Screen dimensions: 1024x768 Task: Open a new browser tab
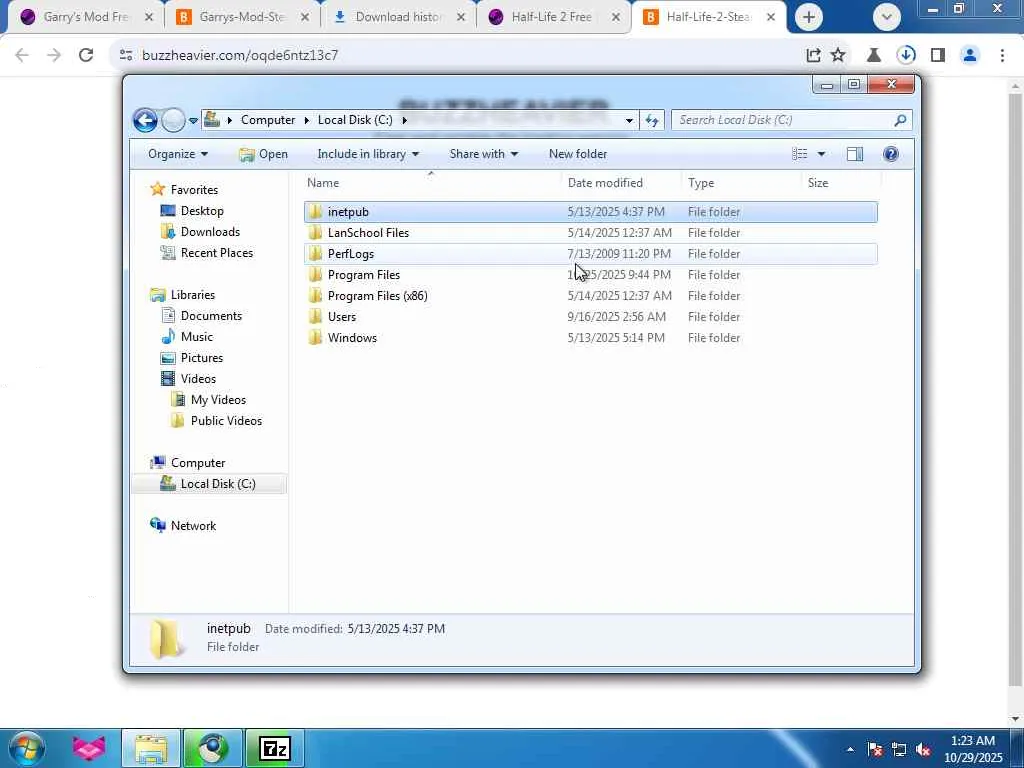coord(808,18)
